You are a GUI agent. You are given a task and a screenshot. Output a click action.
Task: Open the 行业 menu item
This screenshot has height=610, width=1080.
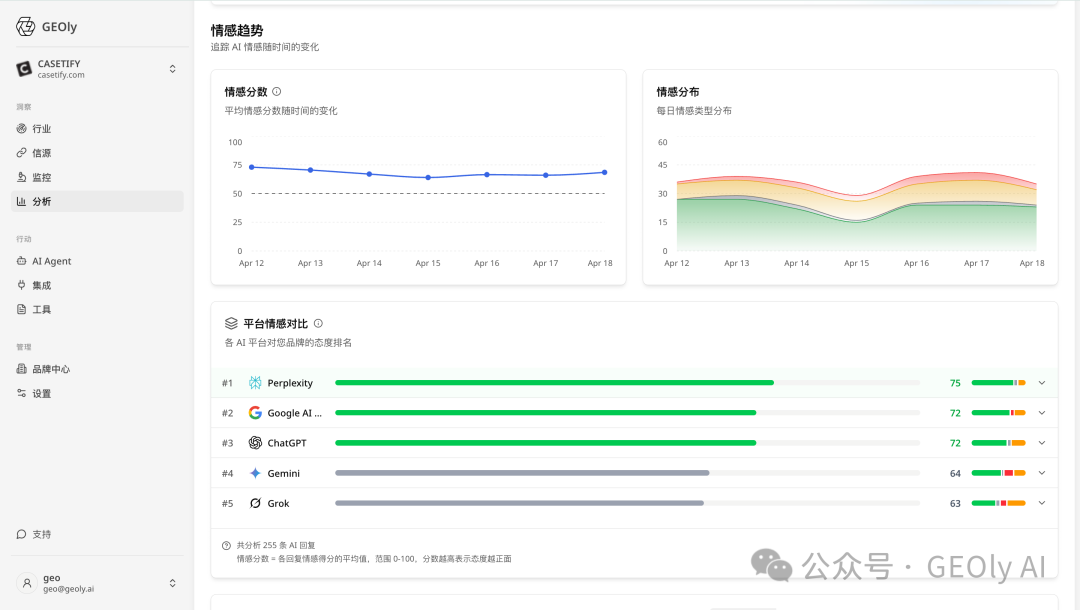[x=97, y=129]
